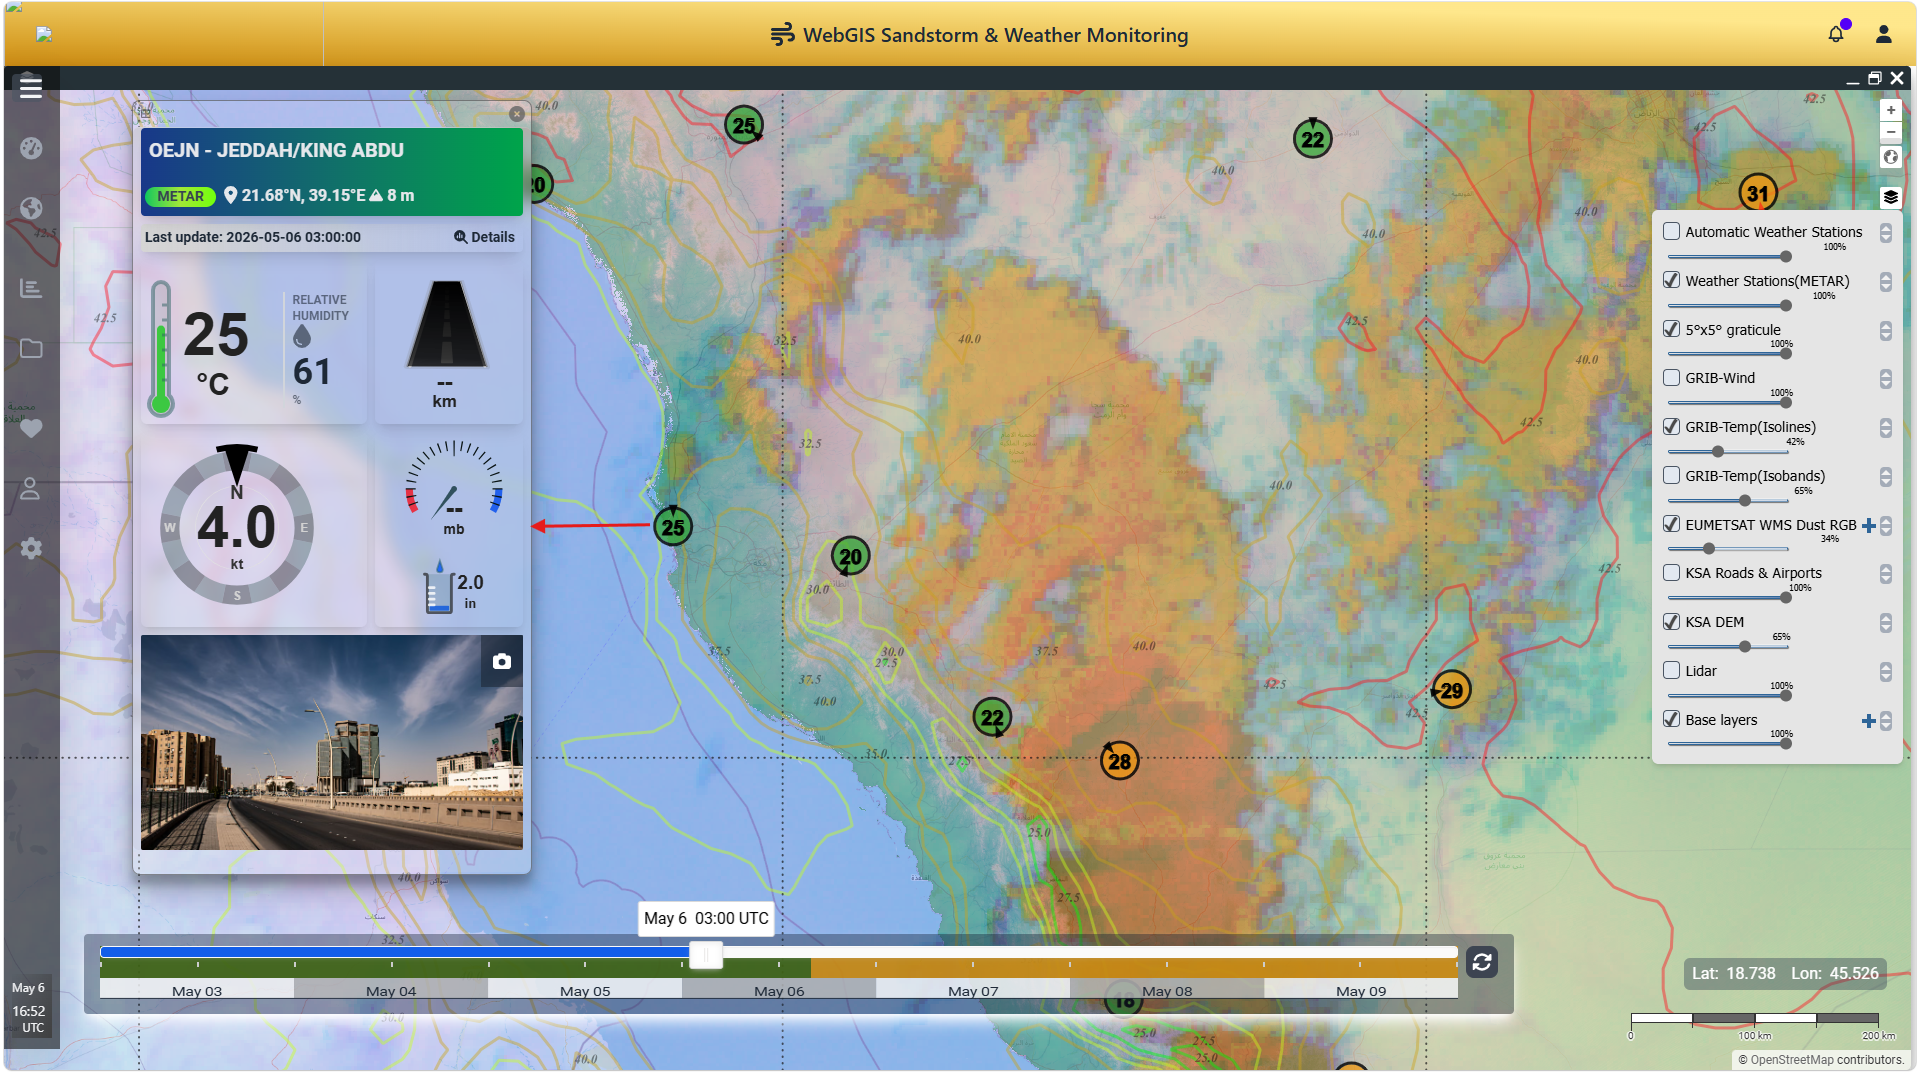Zoom in the map with plus button
Viewport: 1918px width, 1073px height.
(1890, 110)
